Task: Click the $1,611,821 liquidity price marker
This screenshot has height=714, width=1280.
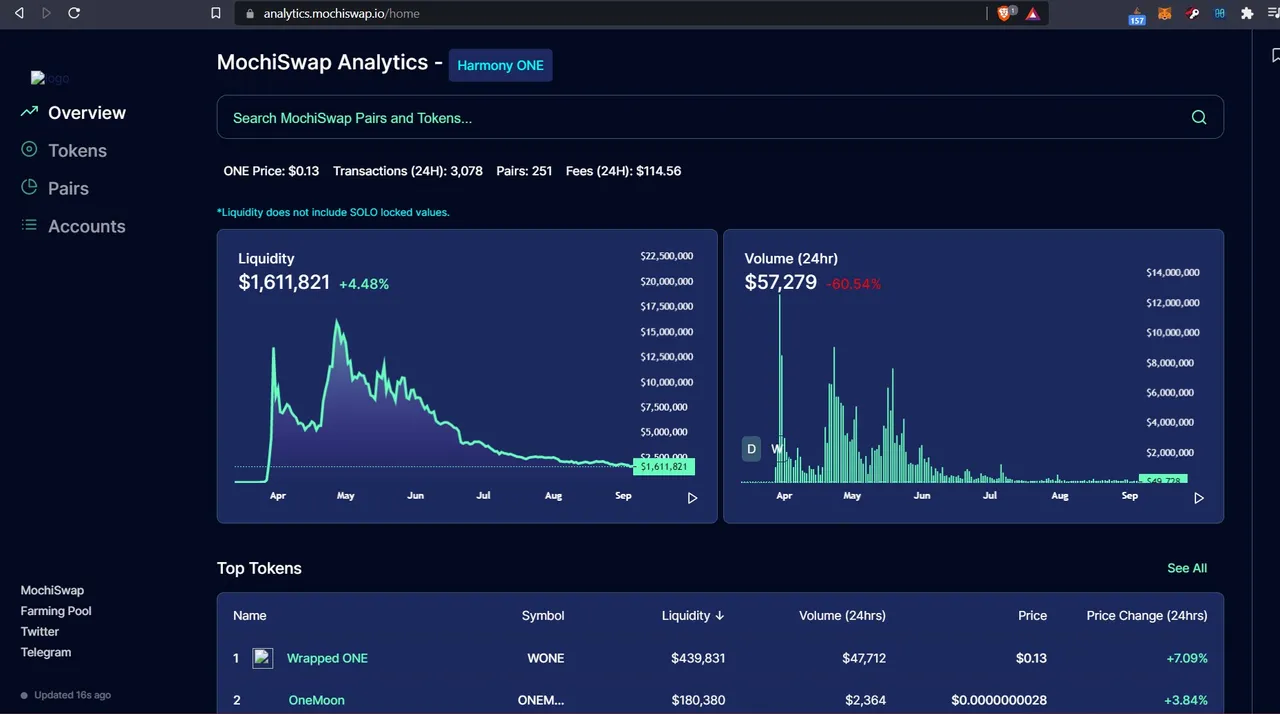Action: coord(664,467)
